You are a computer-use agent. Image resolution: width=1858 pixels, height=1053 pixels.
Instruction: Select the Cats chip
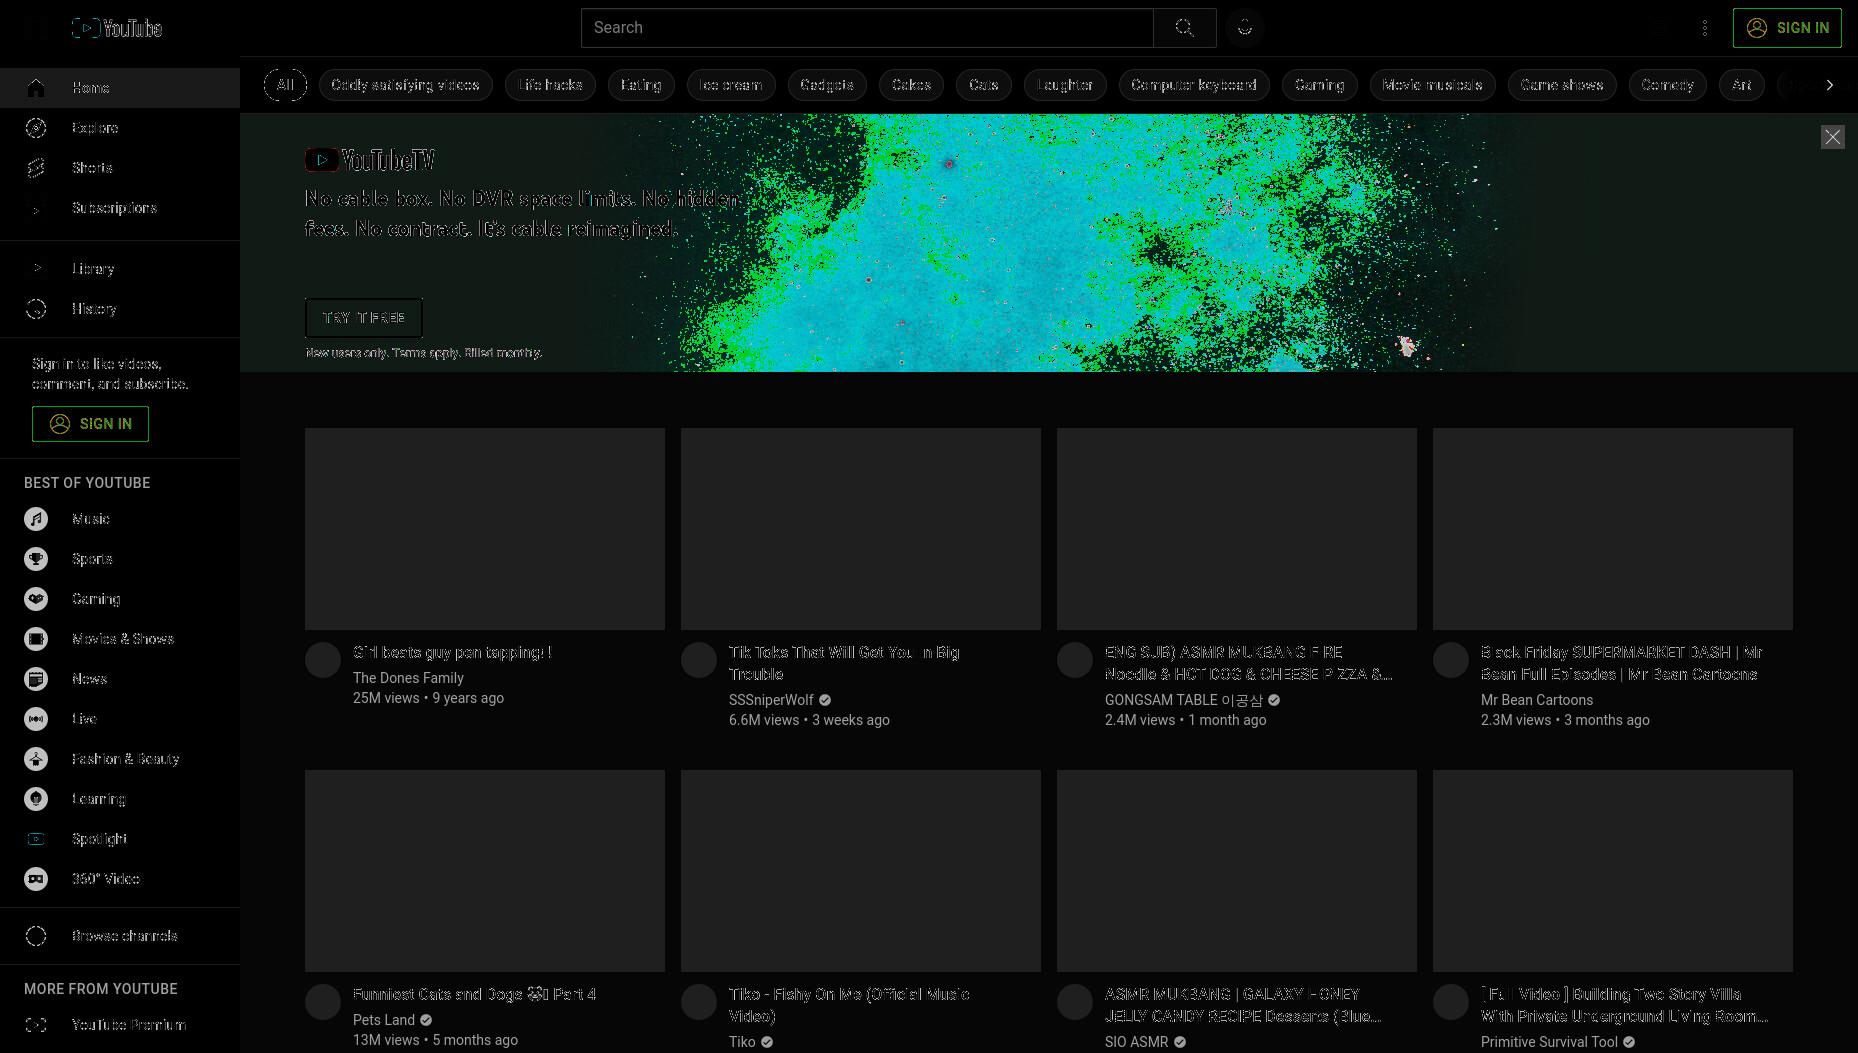click(984, 85)
